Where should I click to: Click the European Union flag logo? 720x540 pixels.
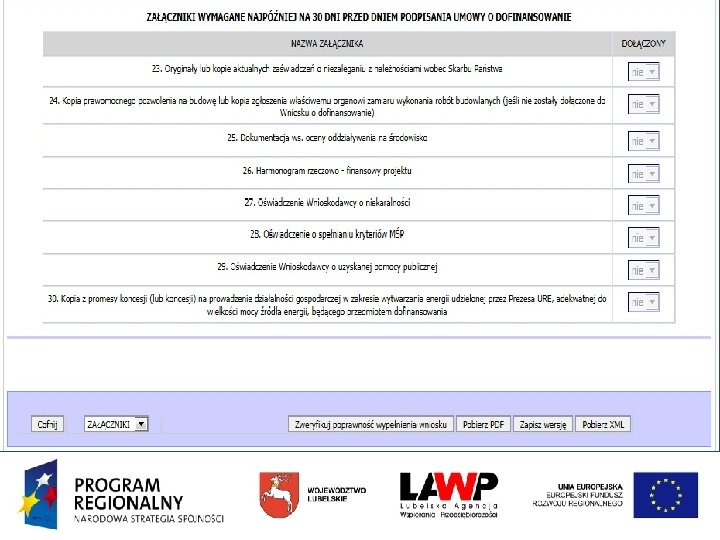coord(665,495)
